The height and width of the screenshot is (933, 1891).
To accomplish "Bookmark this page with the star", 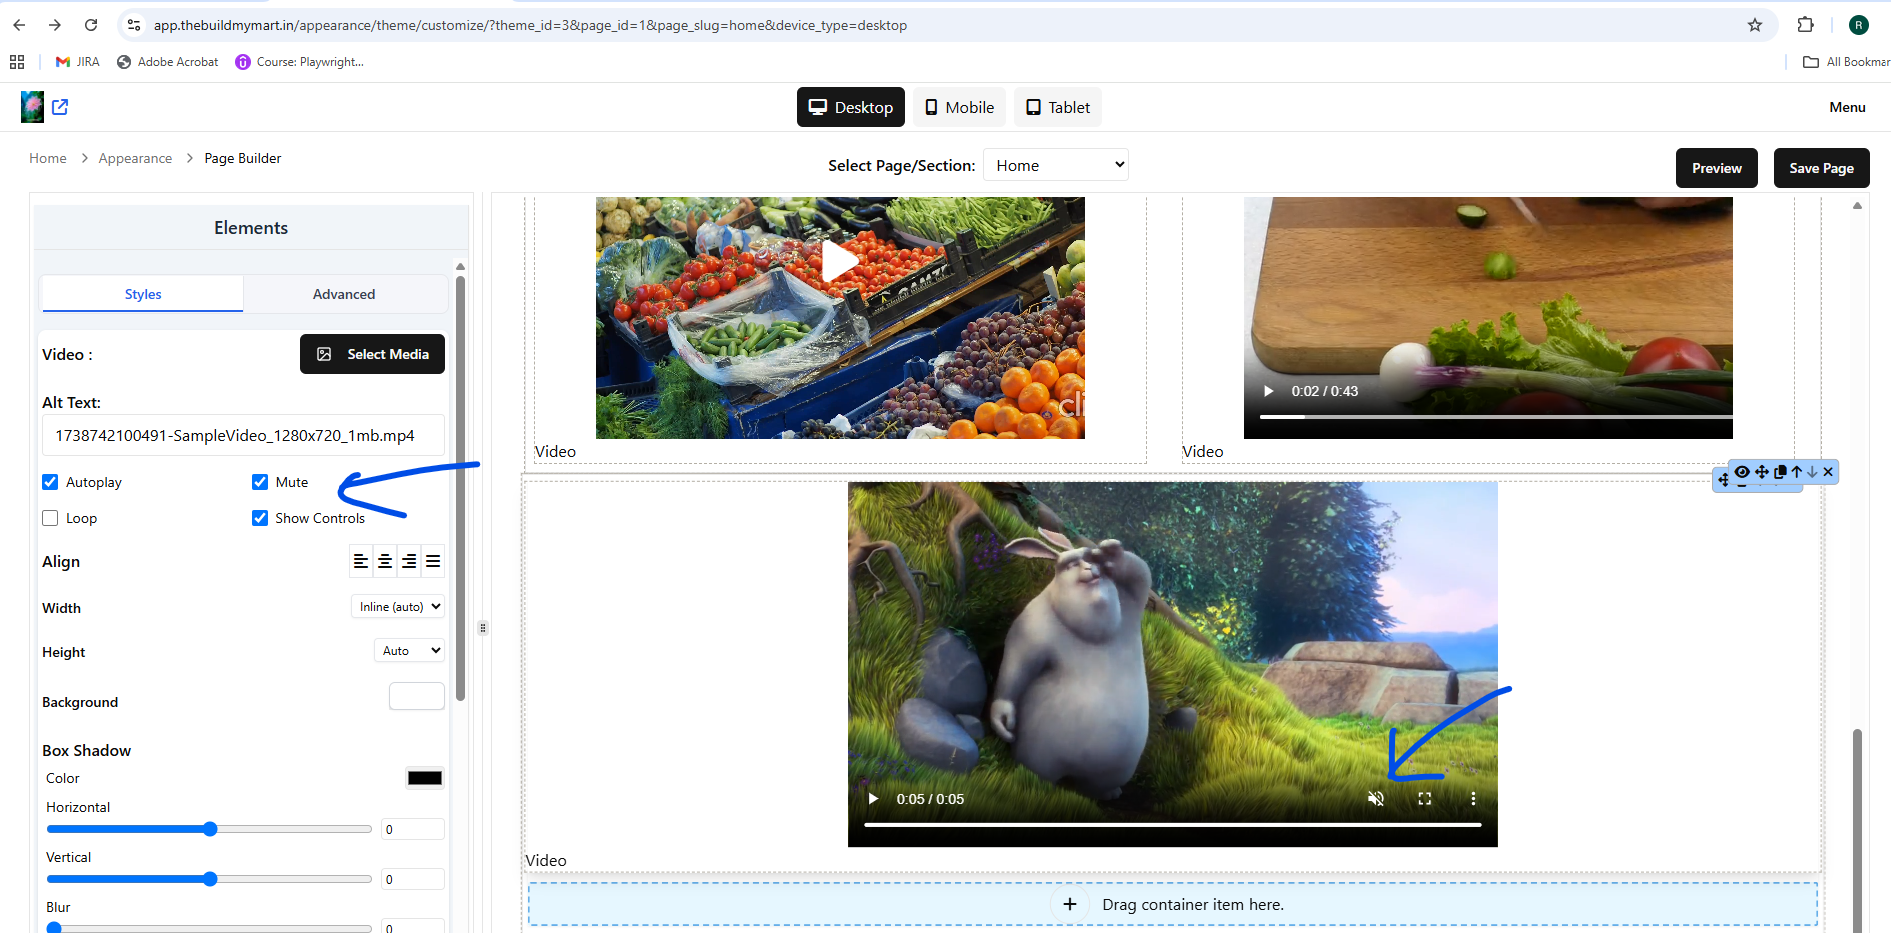I will click(x=1755, y=25).
